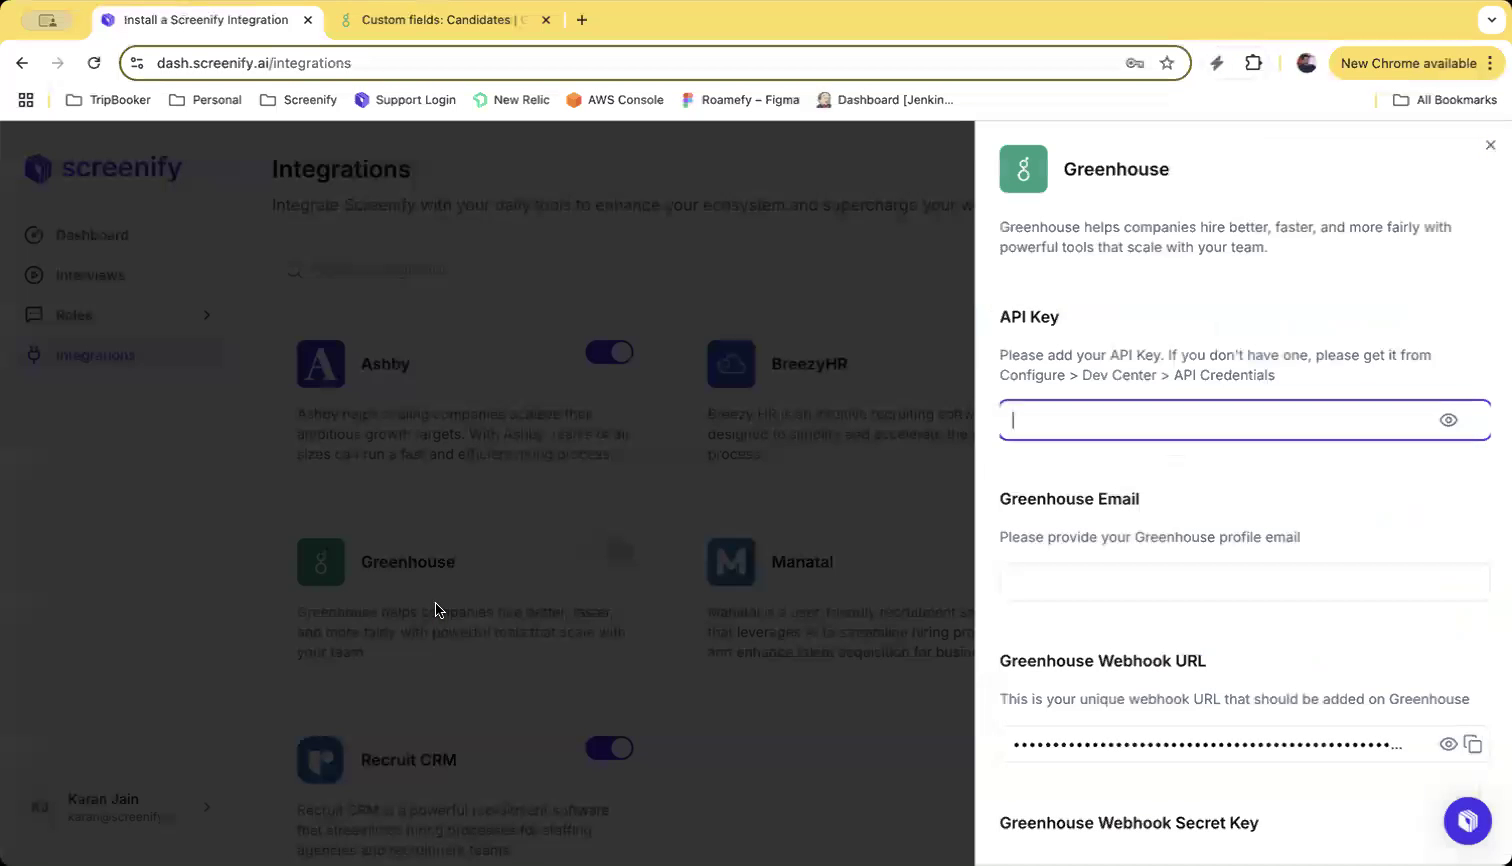Open the All Bookmarks folder
Viewport: 1512px width, 866px height.
(x=1445, y=100)
